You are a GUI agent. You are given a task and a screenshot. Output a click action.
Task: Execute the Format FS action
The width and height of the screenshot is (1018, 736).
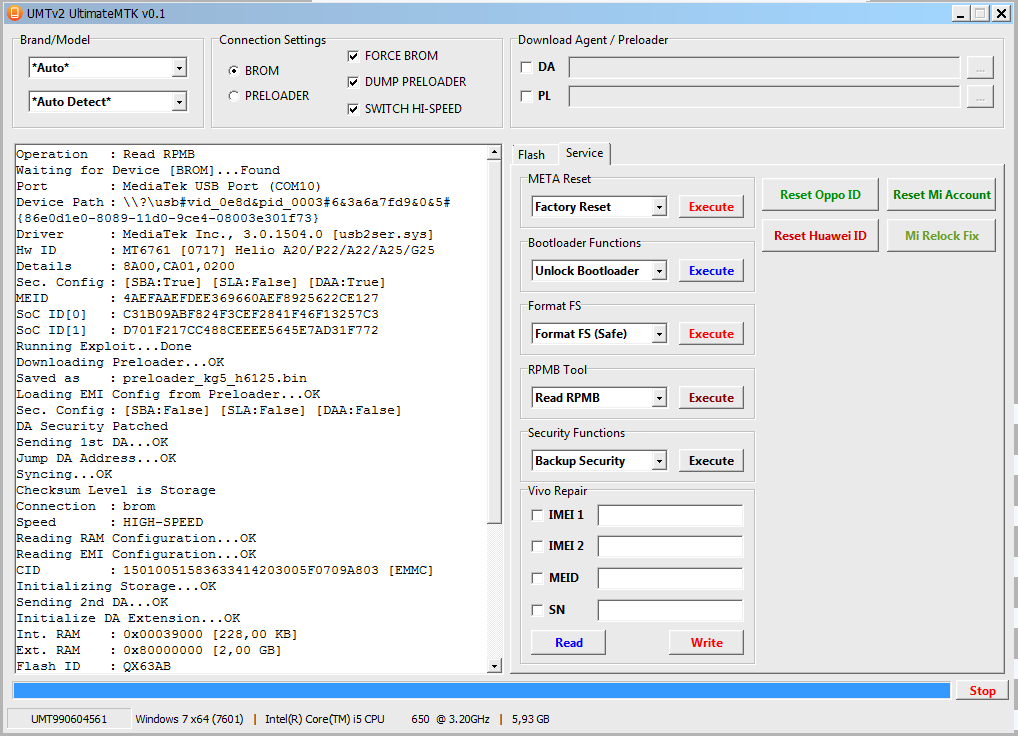click(711, 334)
